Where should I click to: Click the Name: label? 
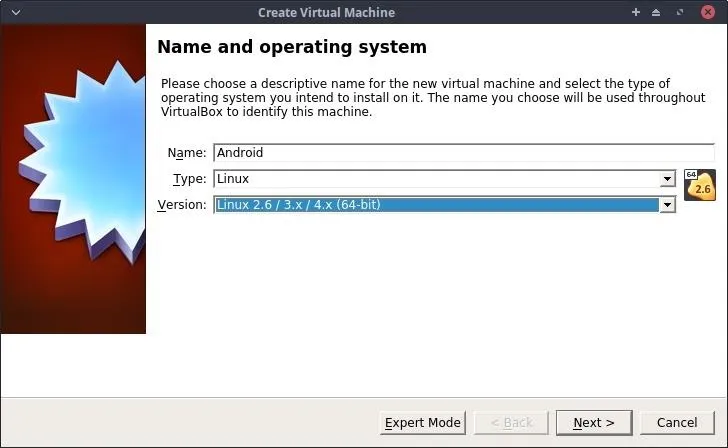(x=187, y=153)
